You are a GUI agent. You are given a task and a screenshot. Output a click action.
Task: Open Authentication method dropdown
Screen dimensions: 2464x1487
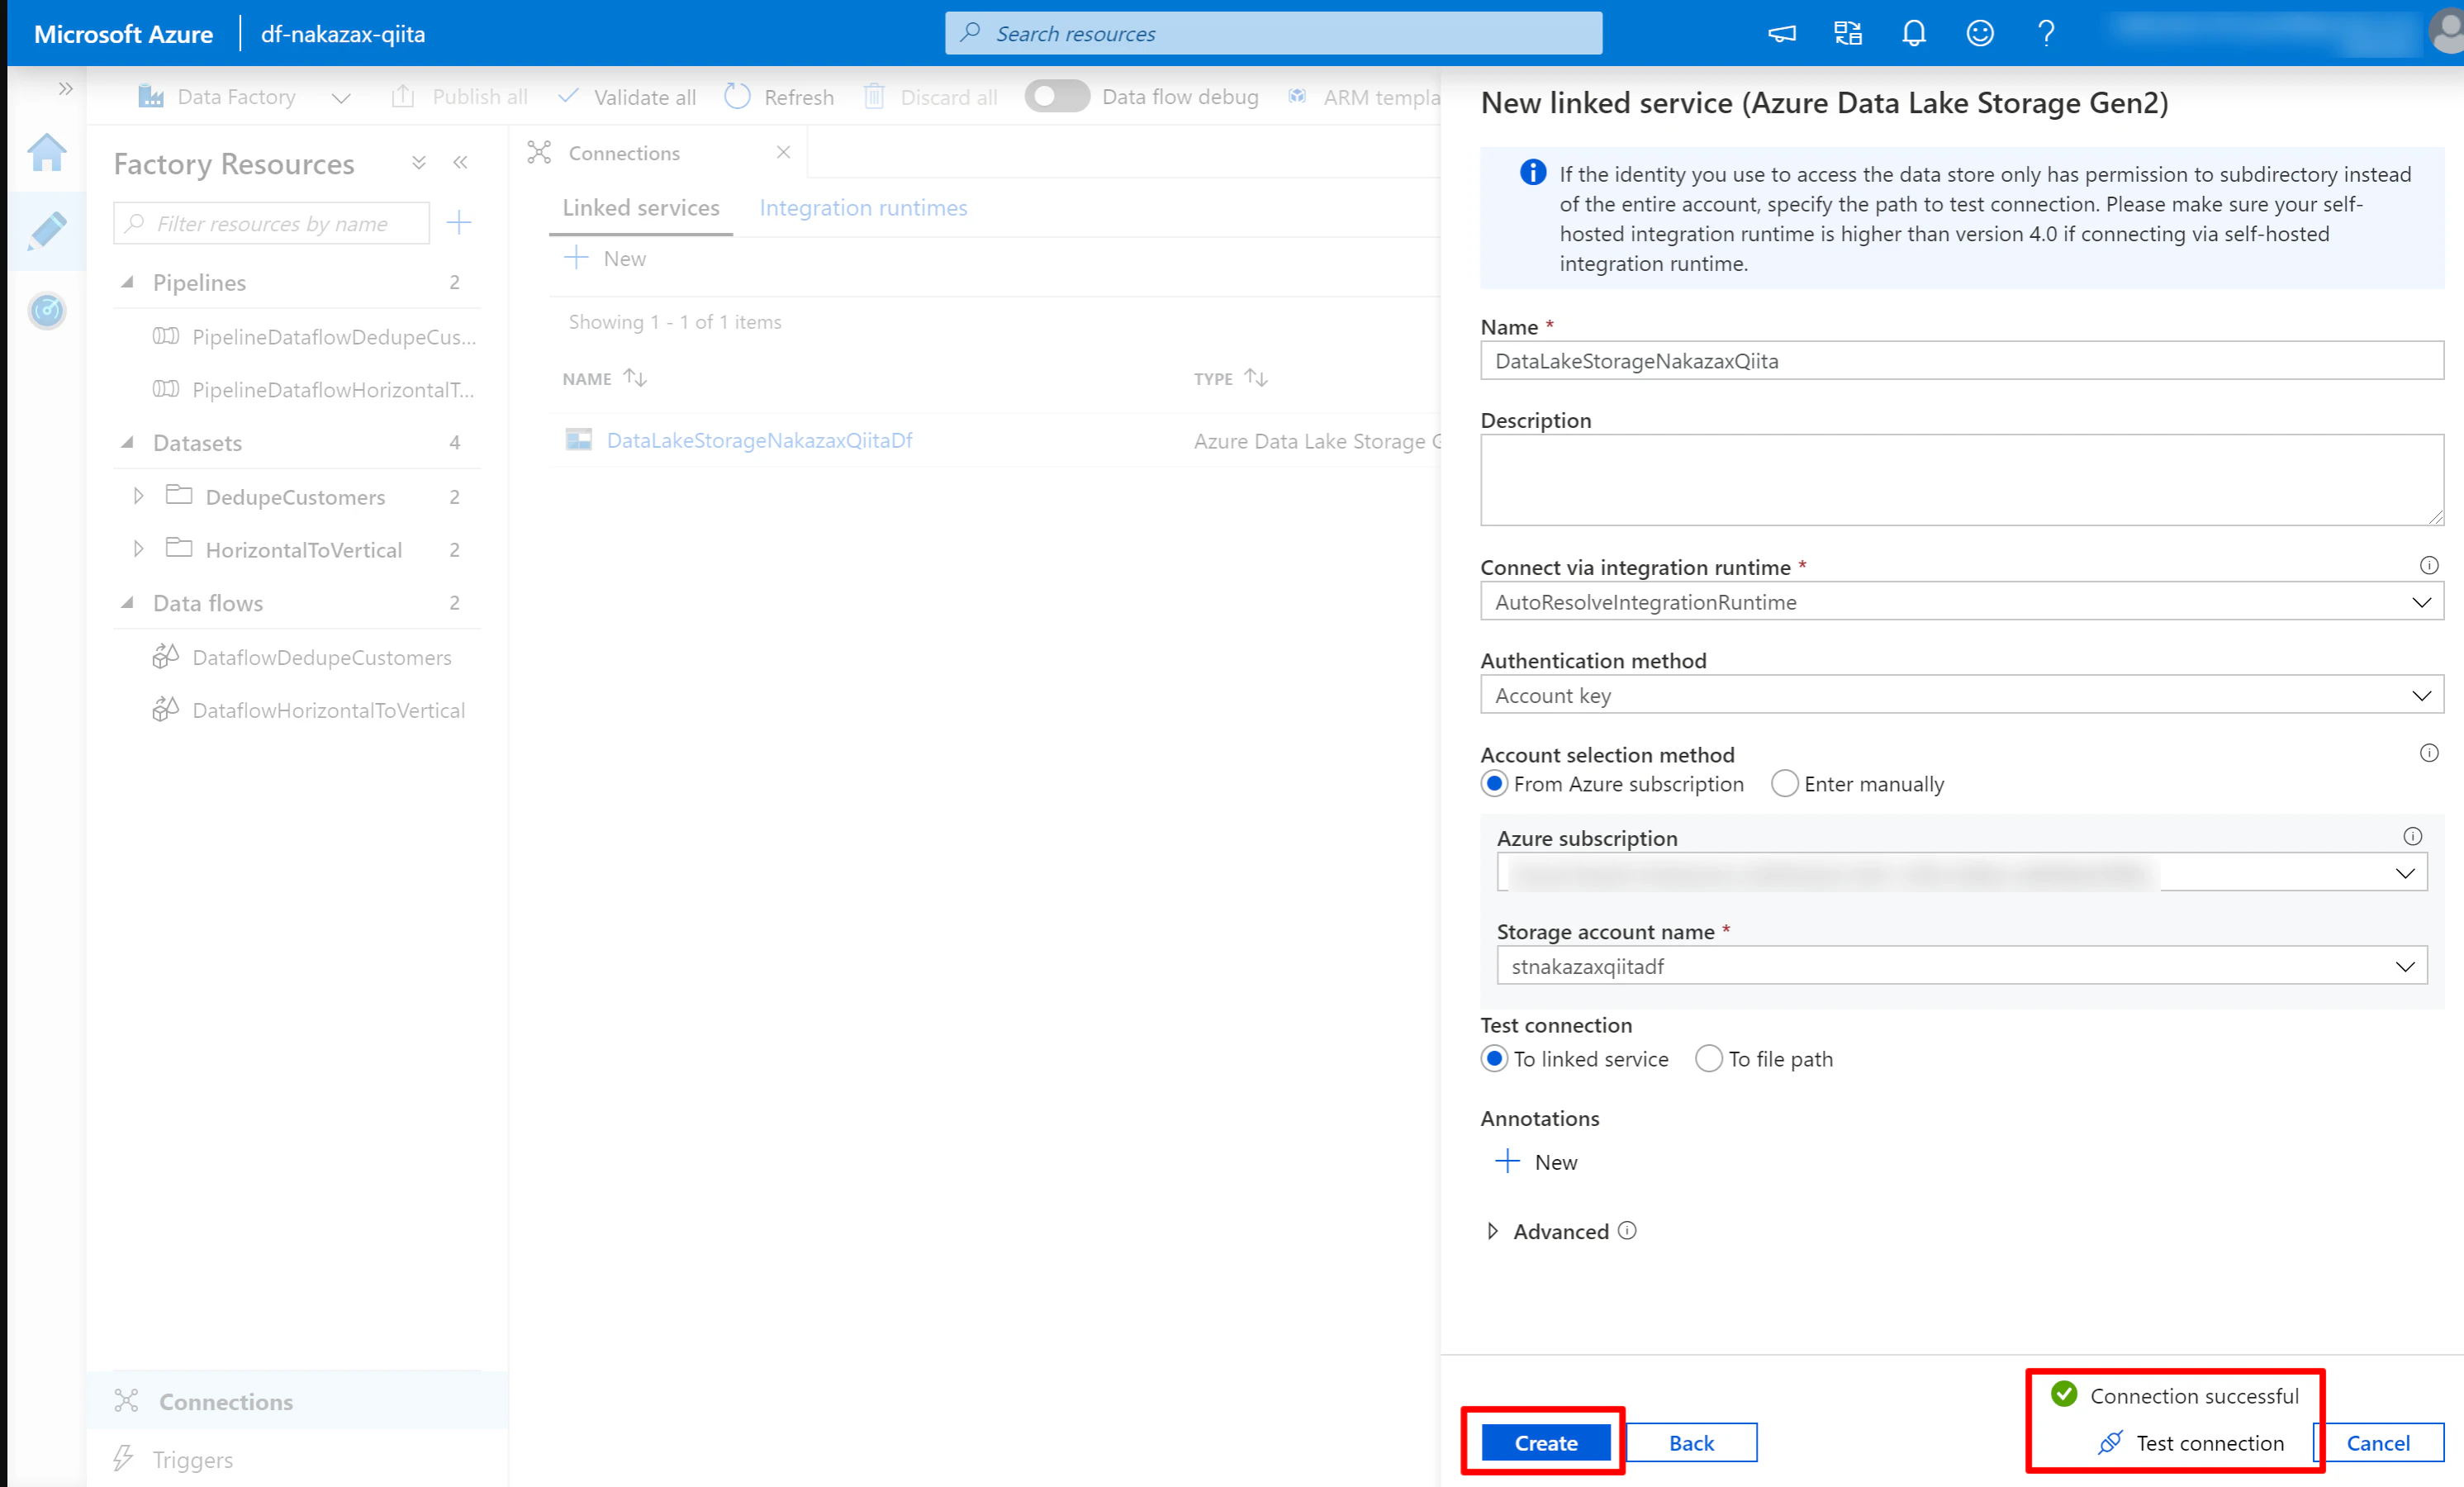coord(1962,695)
